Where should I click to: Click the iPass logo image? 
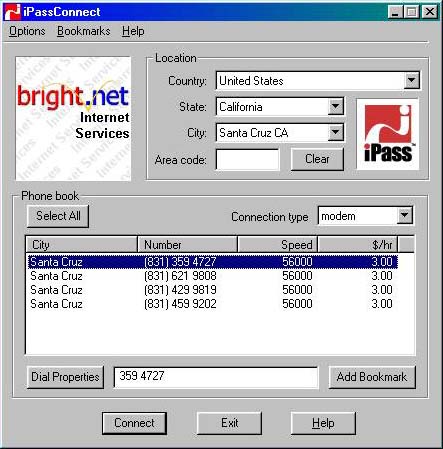[387, 134]
